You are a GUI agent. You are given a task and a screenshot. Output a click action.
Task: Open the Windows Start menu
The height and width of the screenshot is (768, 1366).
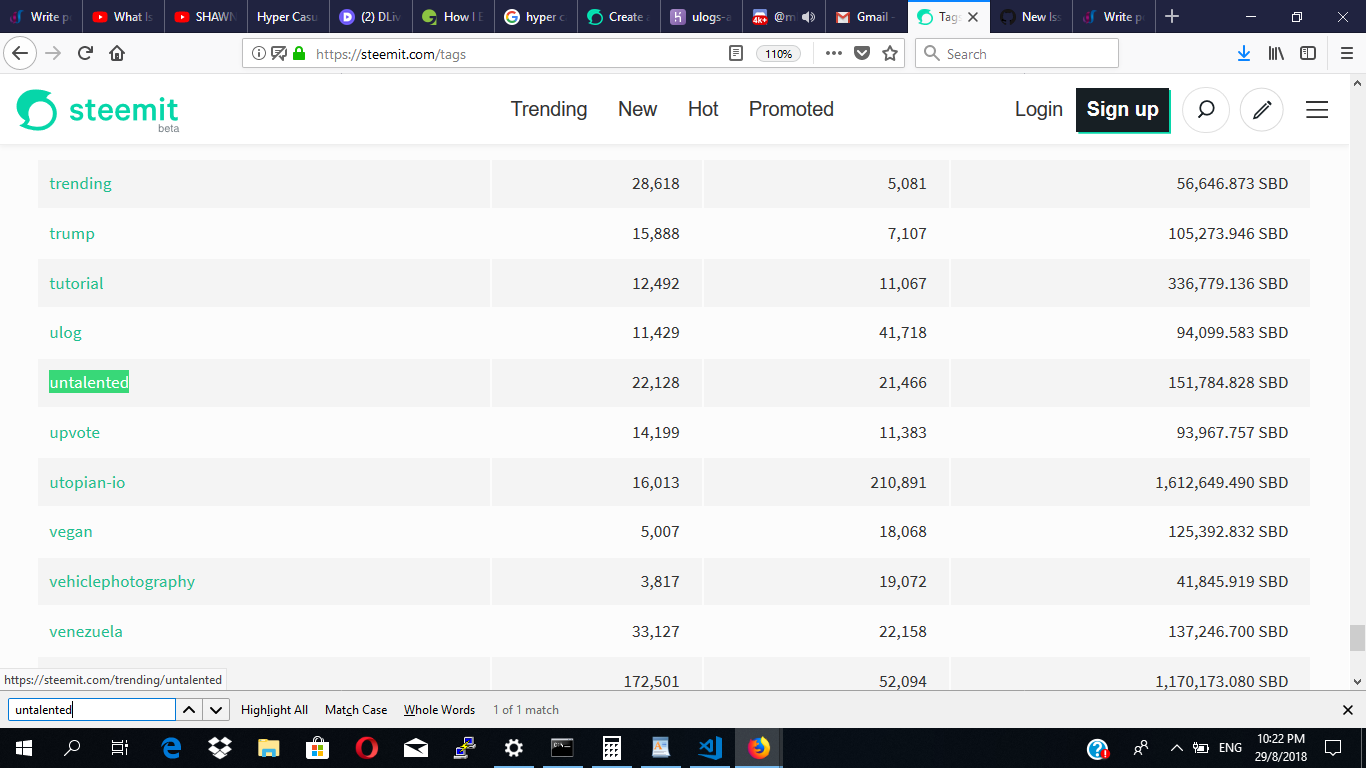coord(23,747)
